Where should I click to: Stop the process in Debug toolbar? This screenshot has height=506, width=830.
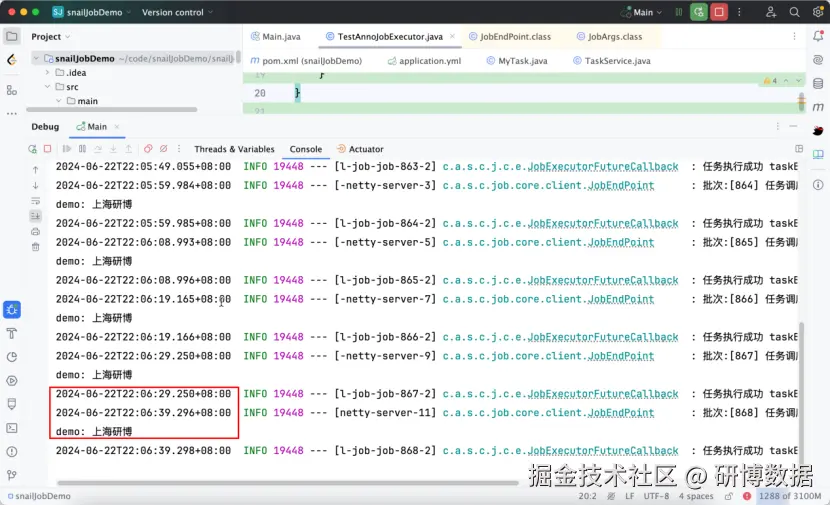tap(47, 149)
